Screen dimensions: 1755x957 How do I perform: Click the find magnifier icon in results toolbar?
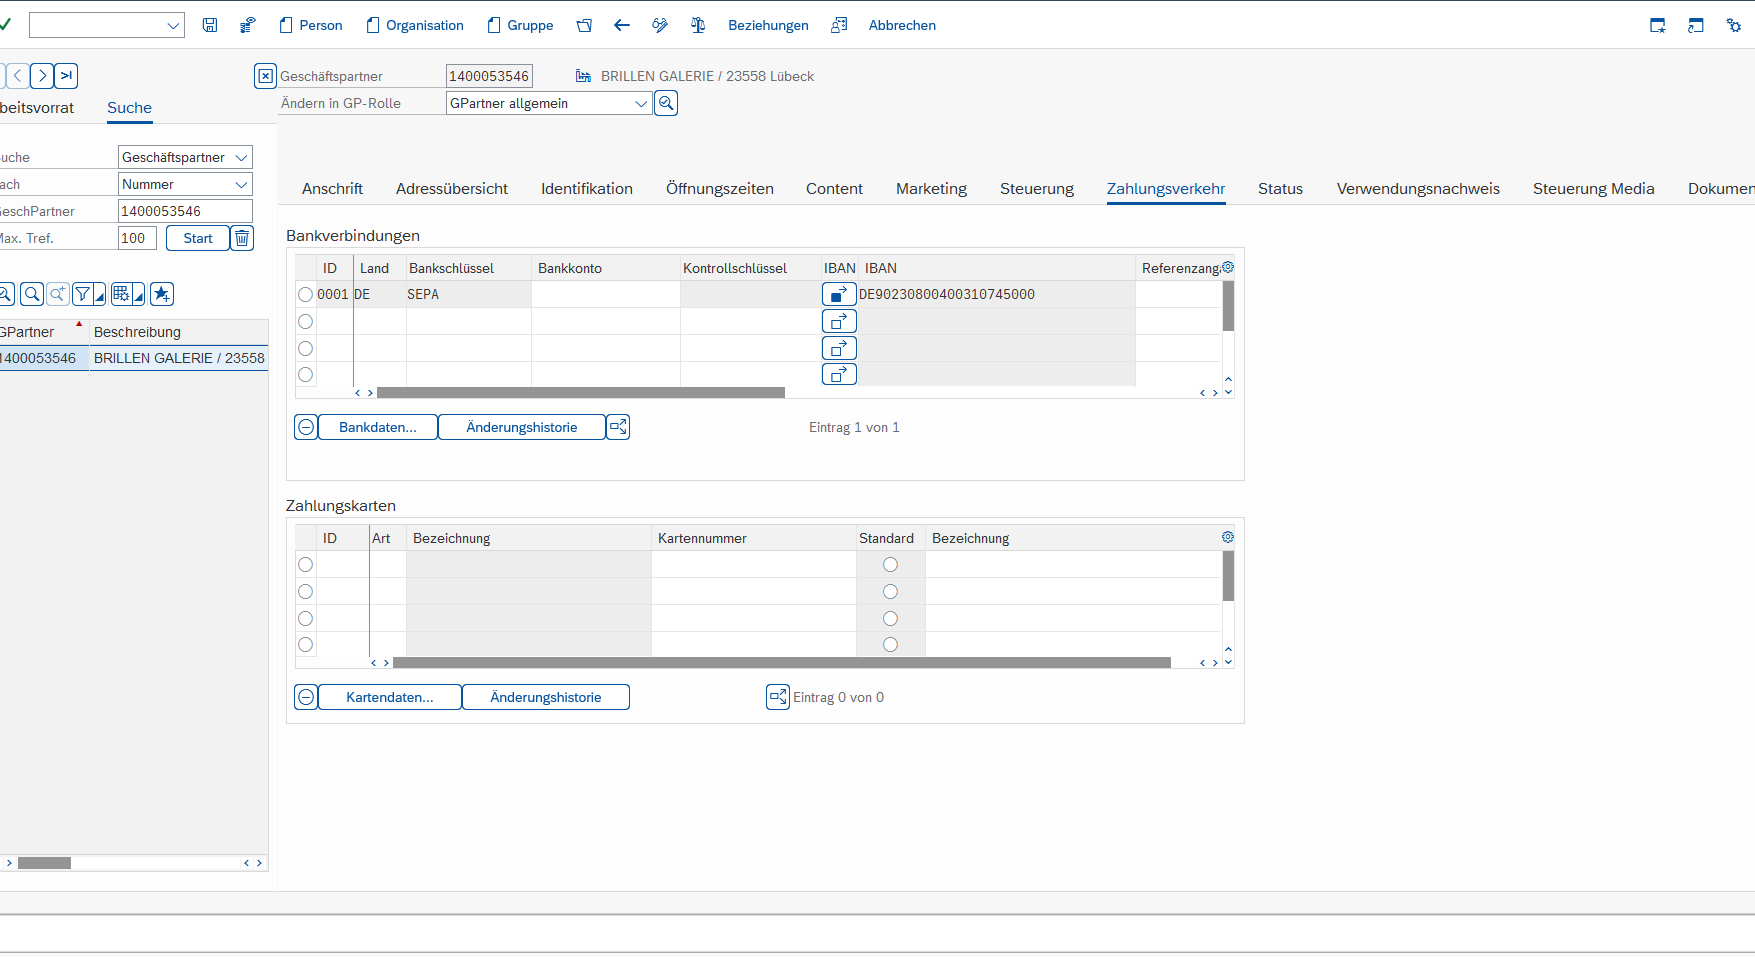coord(32,294)
